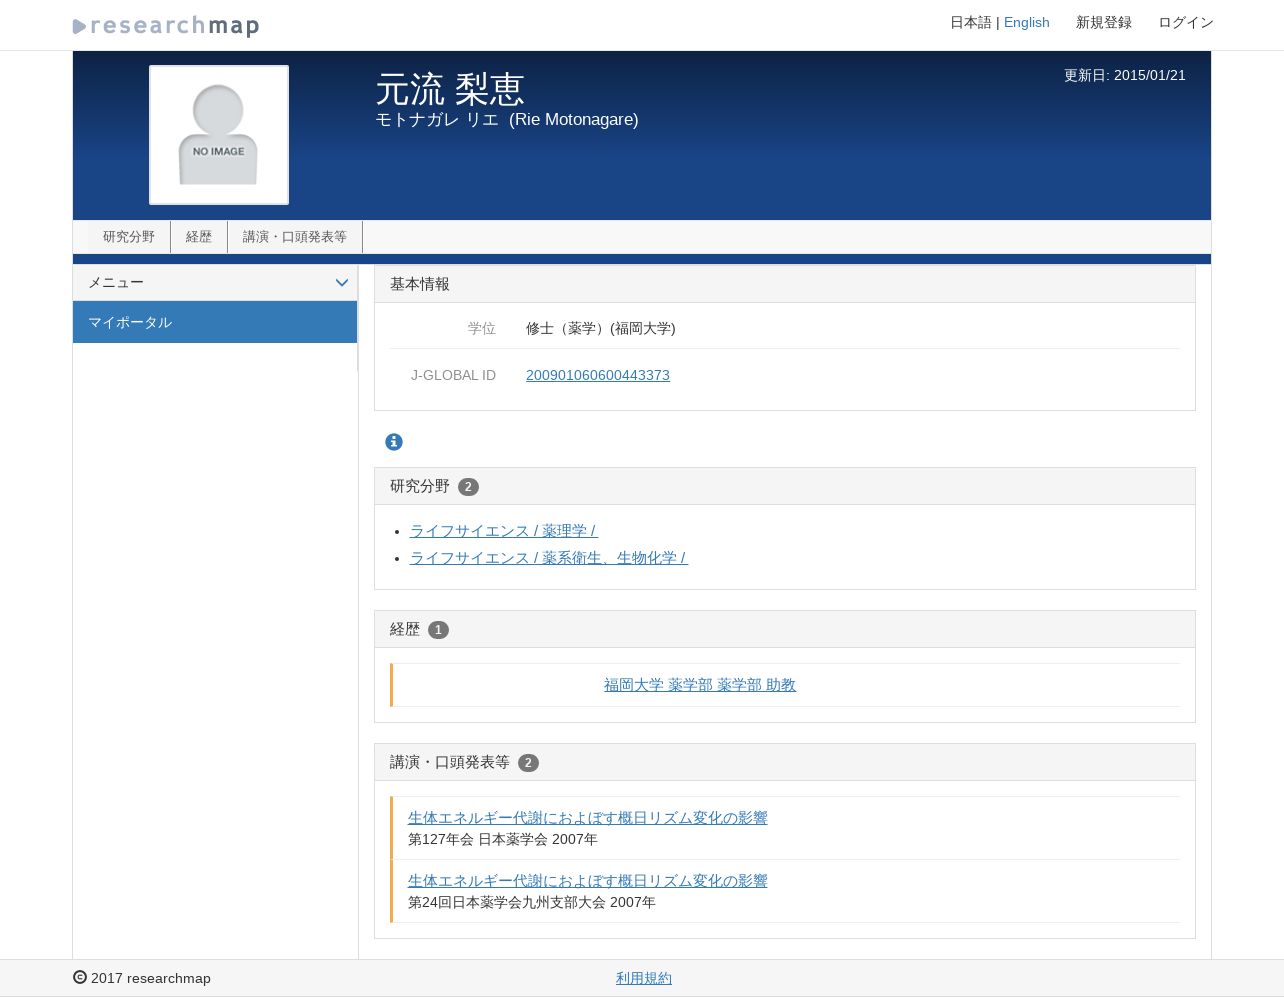Click the name 元流 梨恵
Screen dimensions: 1284x997
point(450,90)
